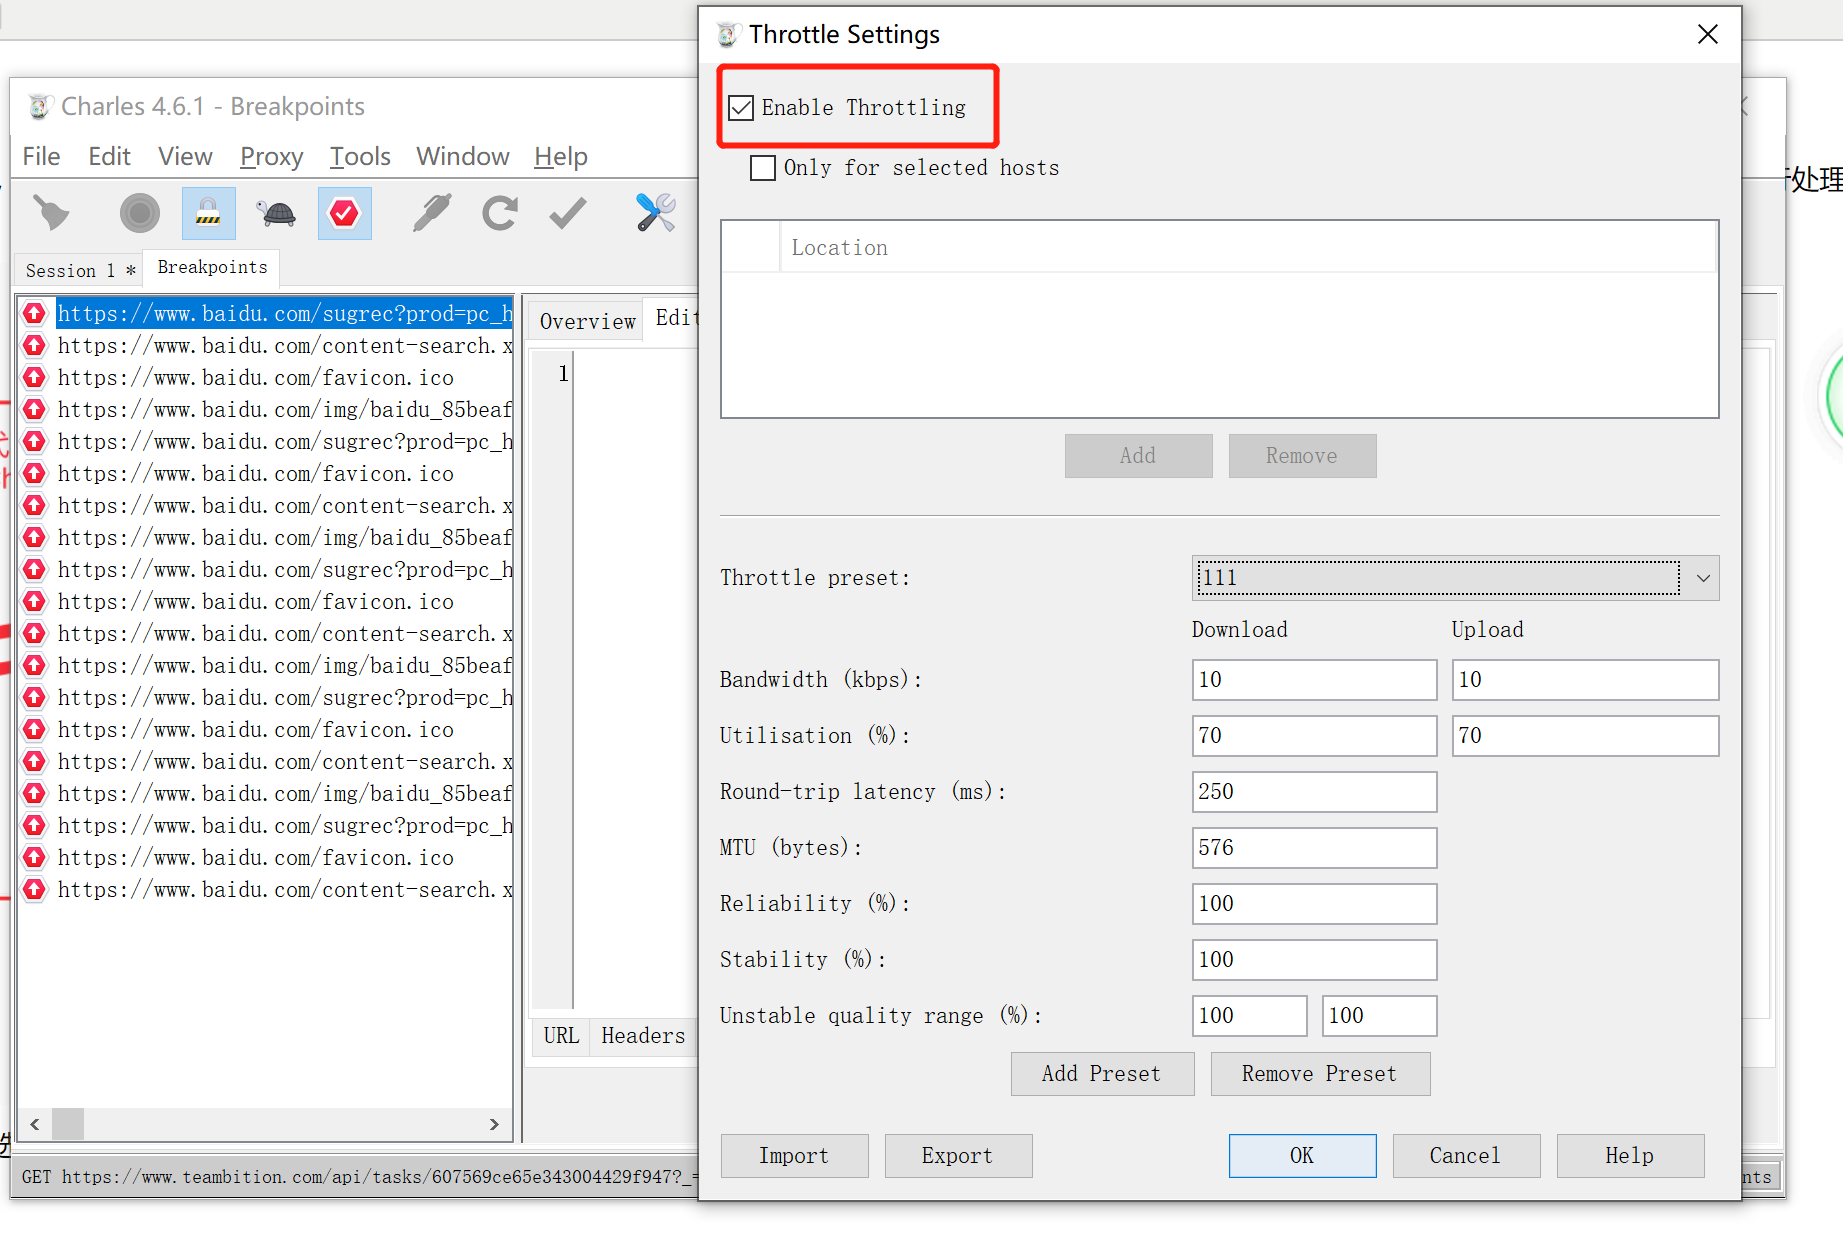Click the Charles app icon in the title bar
The height and width of the screenshot is (1256, 1843).
point(40,106)
